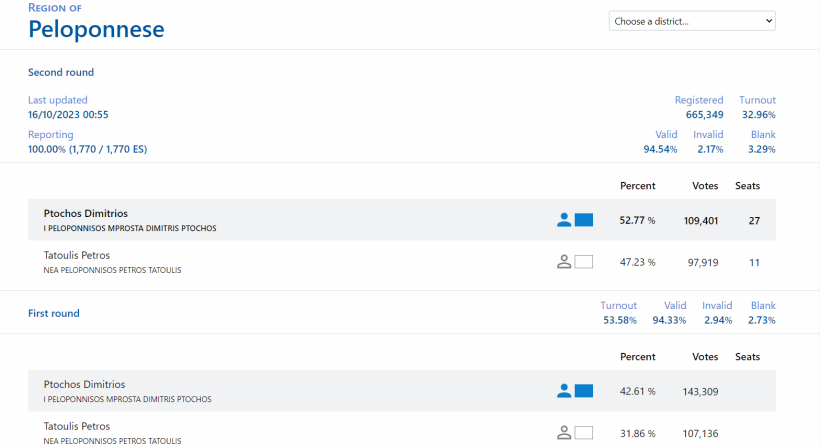
Task: Select blue color box for Ptochos, second round
Action: (584, 220)
